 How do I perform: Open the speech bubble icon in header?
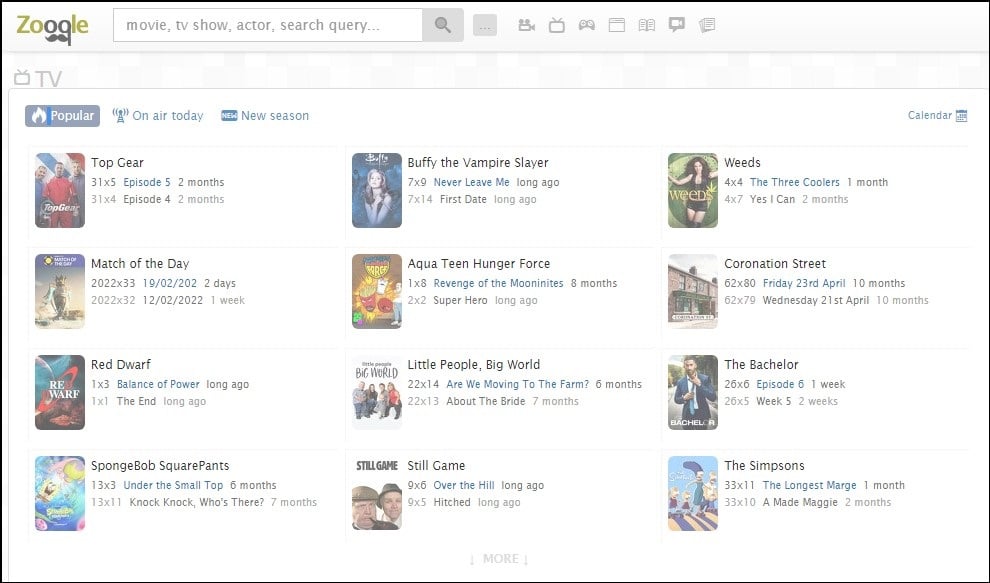click(677, 25)
